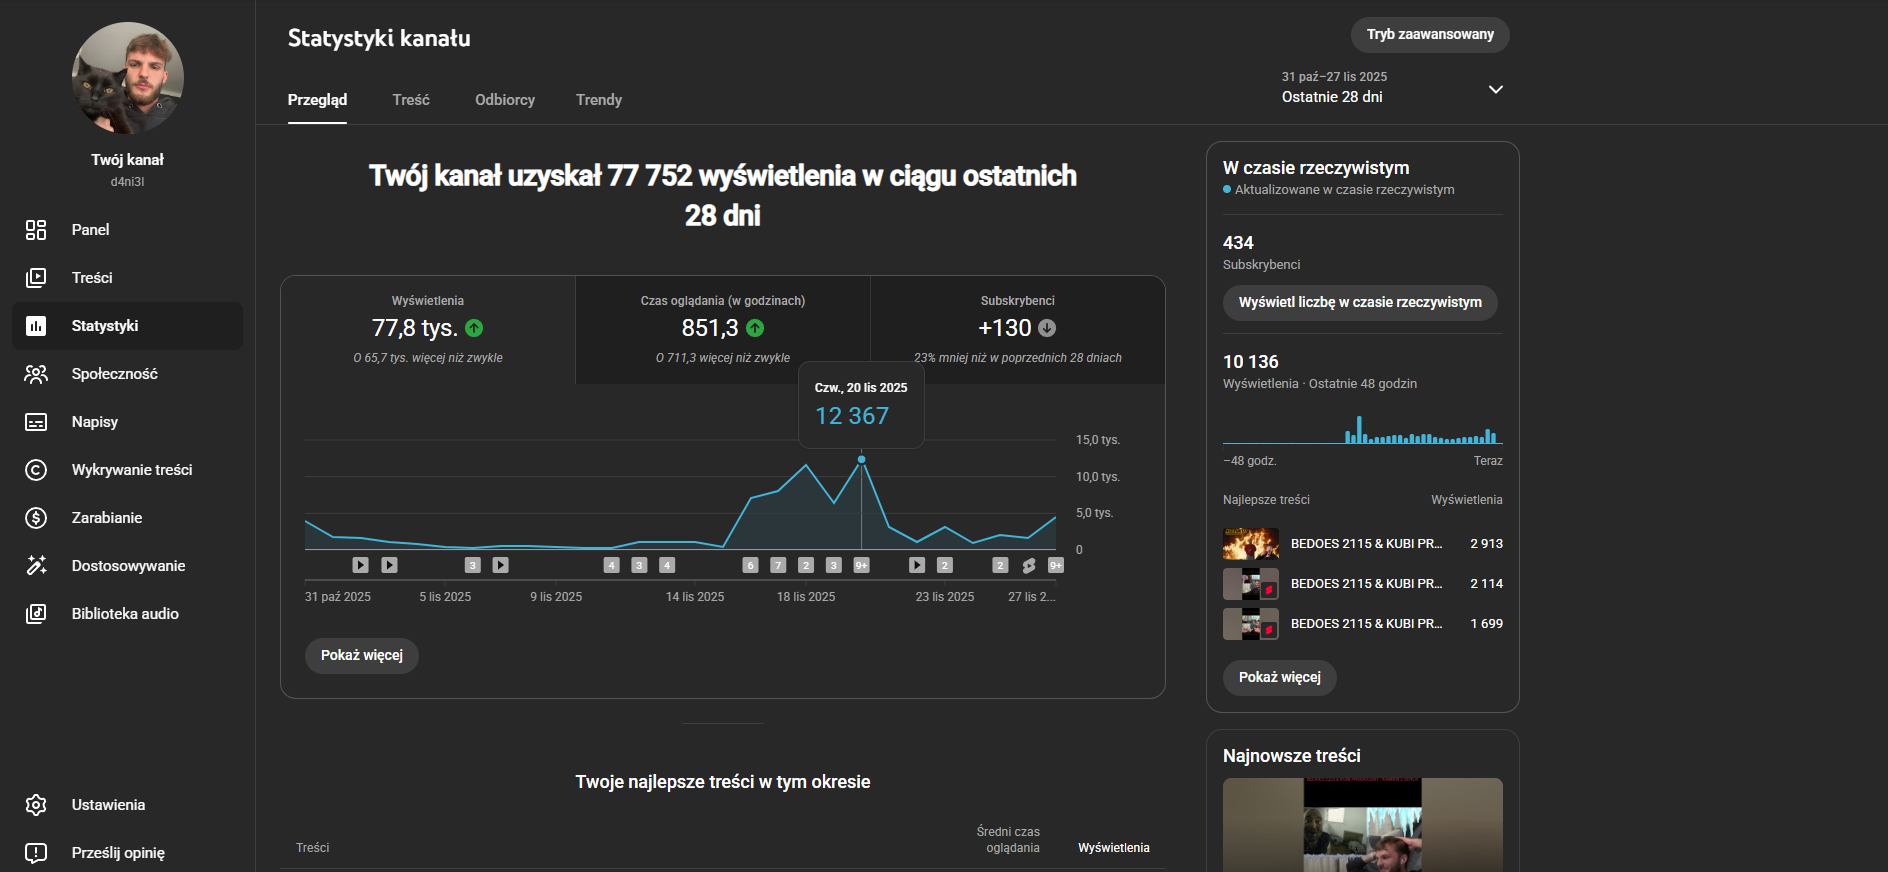Select the Subskrybenci metric card
This screenshot has width=1888, height=872.
click(1017, 329)
